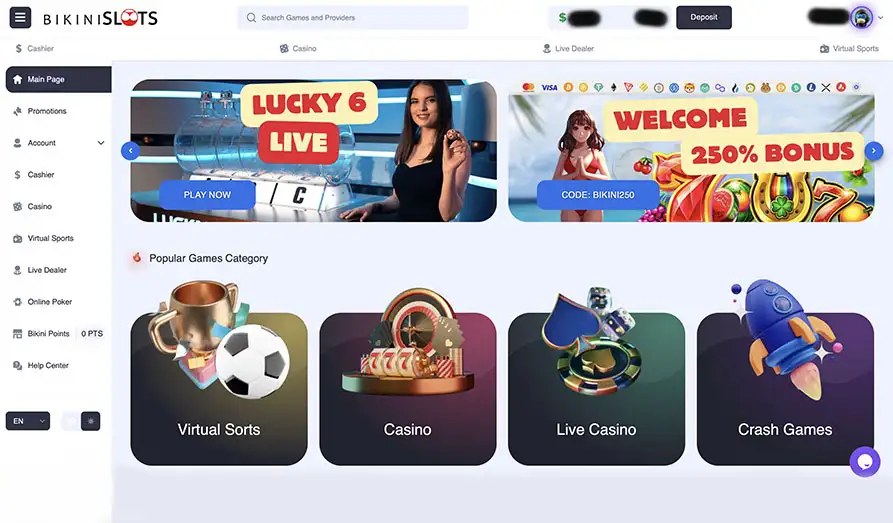Open the live chat support bubble

click(x=865, y=461)
